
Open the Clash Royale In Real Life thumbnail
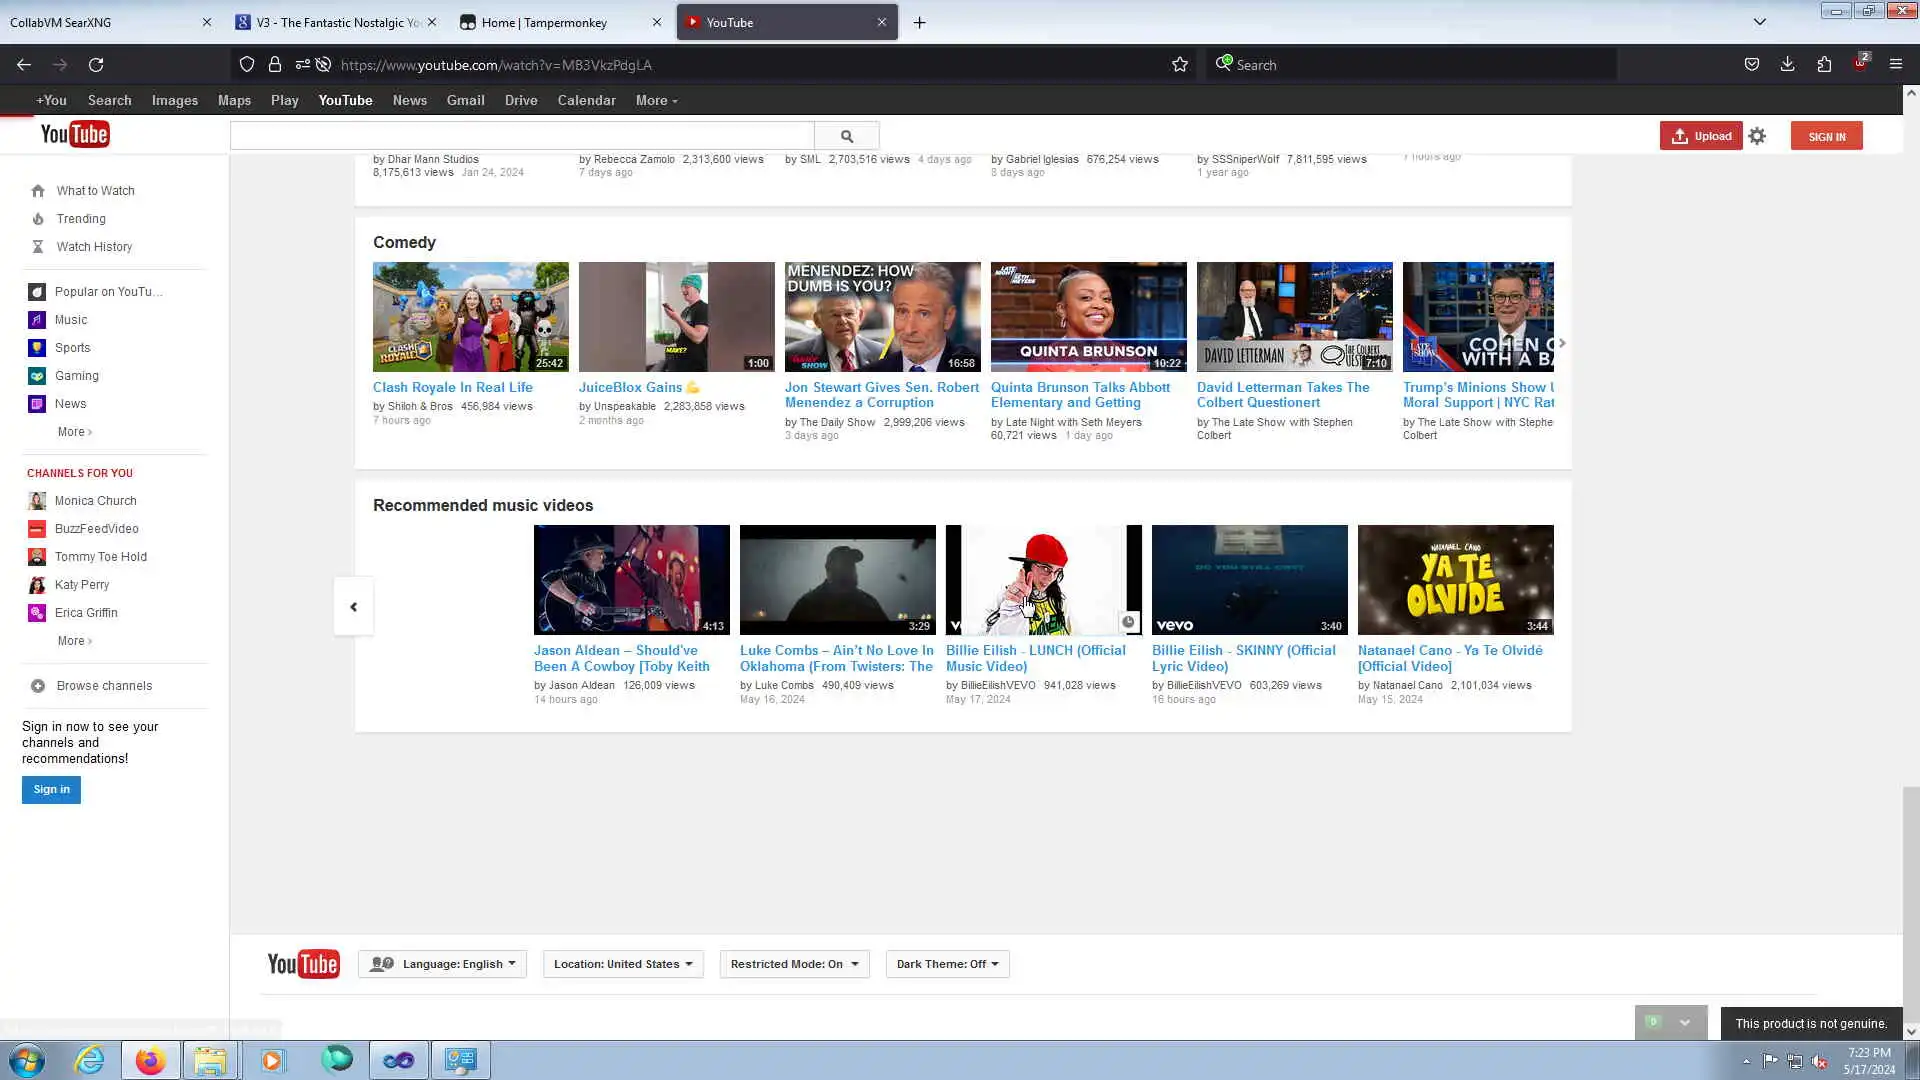pyautogui.click(x=470, y=317)
